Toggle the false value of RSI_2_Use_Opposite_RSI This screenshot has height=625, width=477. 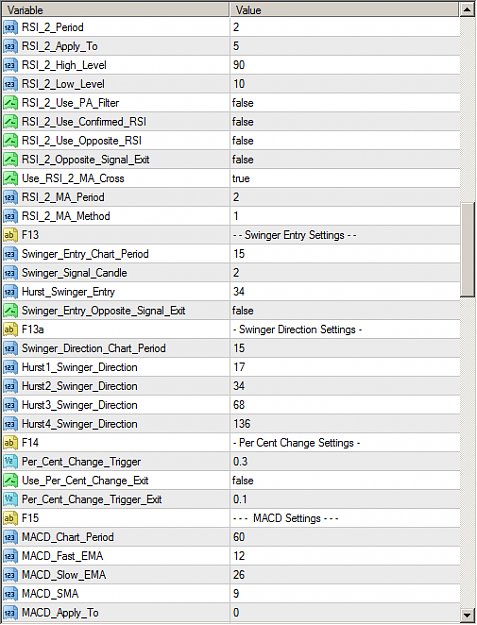[243, 141]
